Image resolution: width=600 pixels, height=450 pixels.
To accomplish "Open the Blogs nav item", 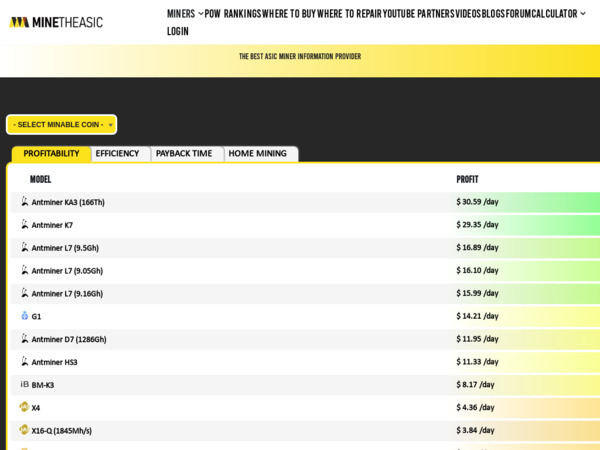I will (x=493, y=14).
